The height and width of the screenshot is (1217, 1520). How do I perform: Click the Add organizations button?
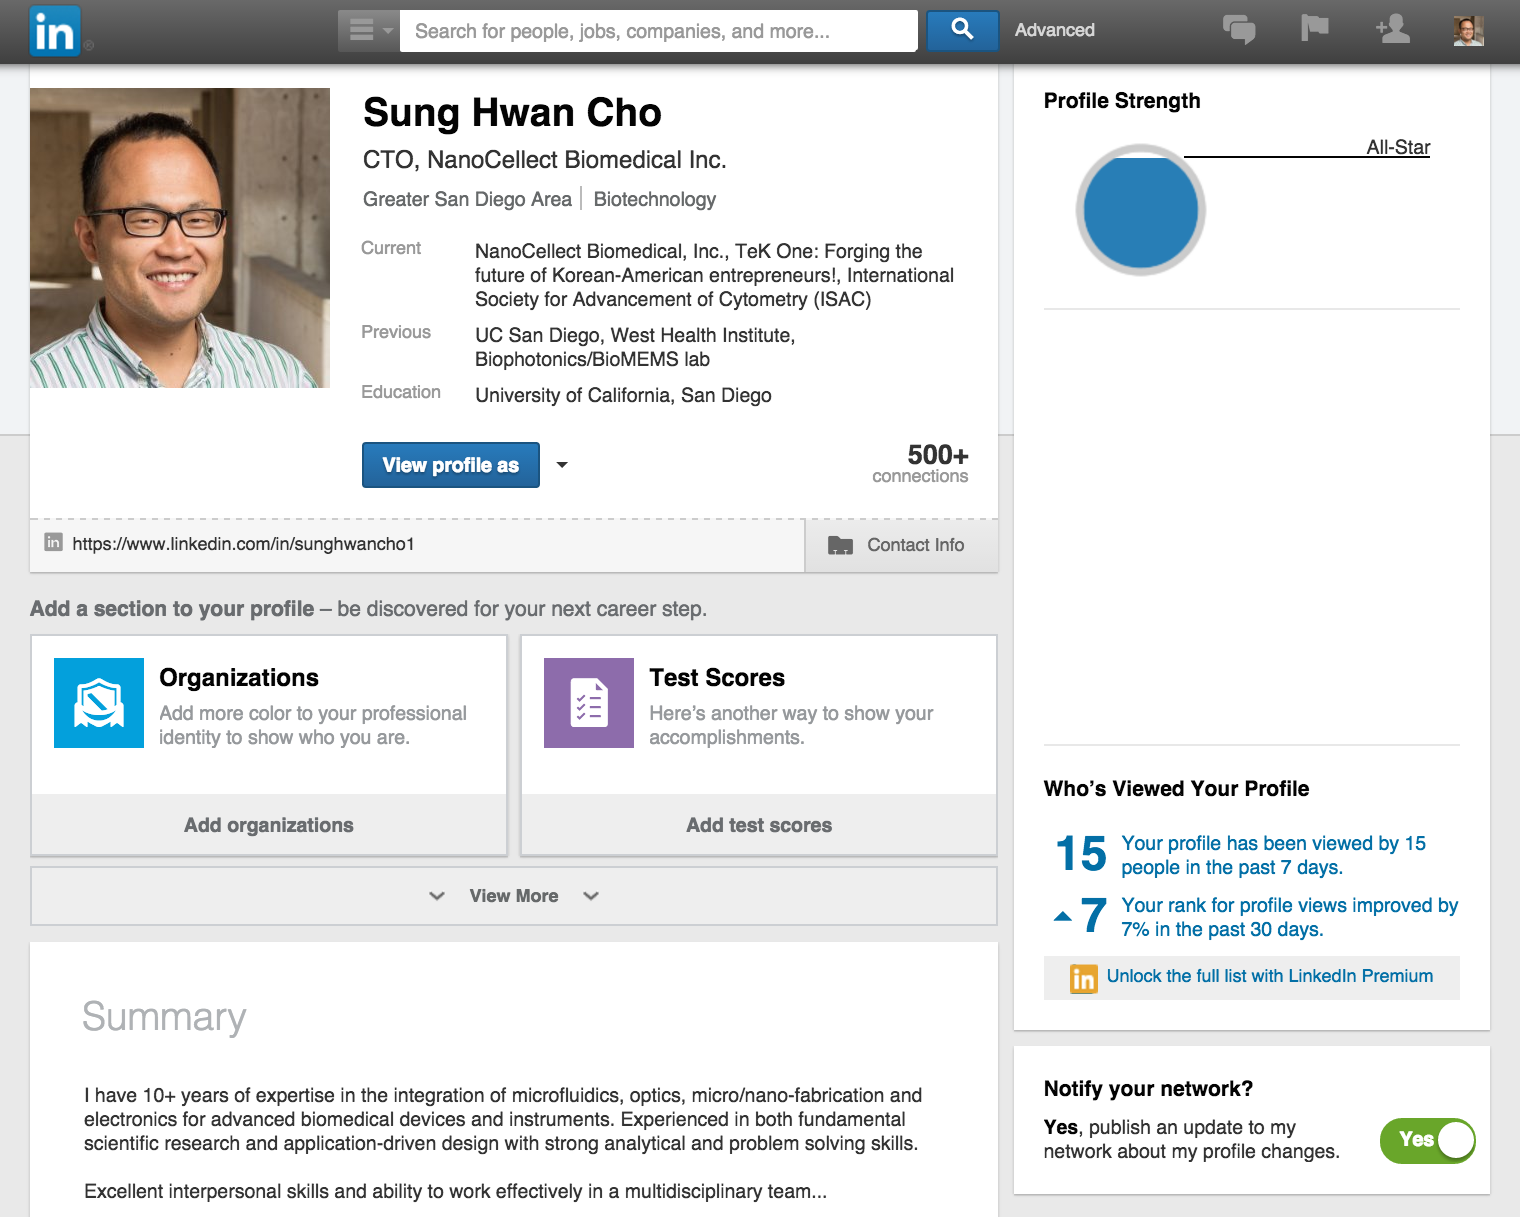[269, 825]
